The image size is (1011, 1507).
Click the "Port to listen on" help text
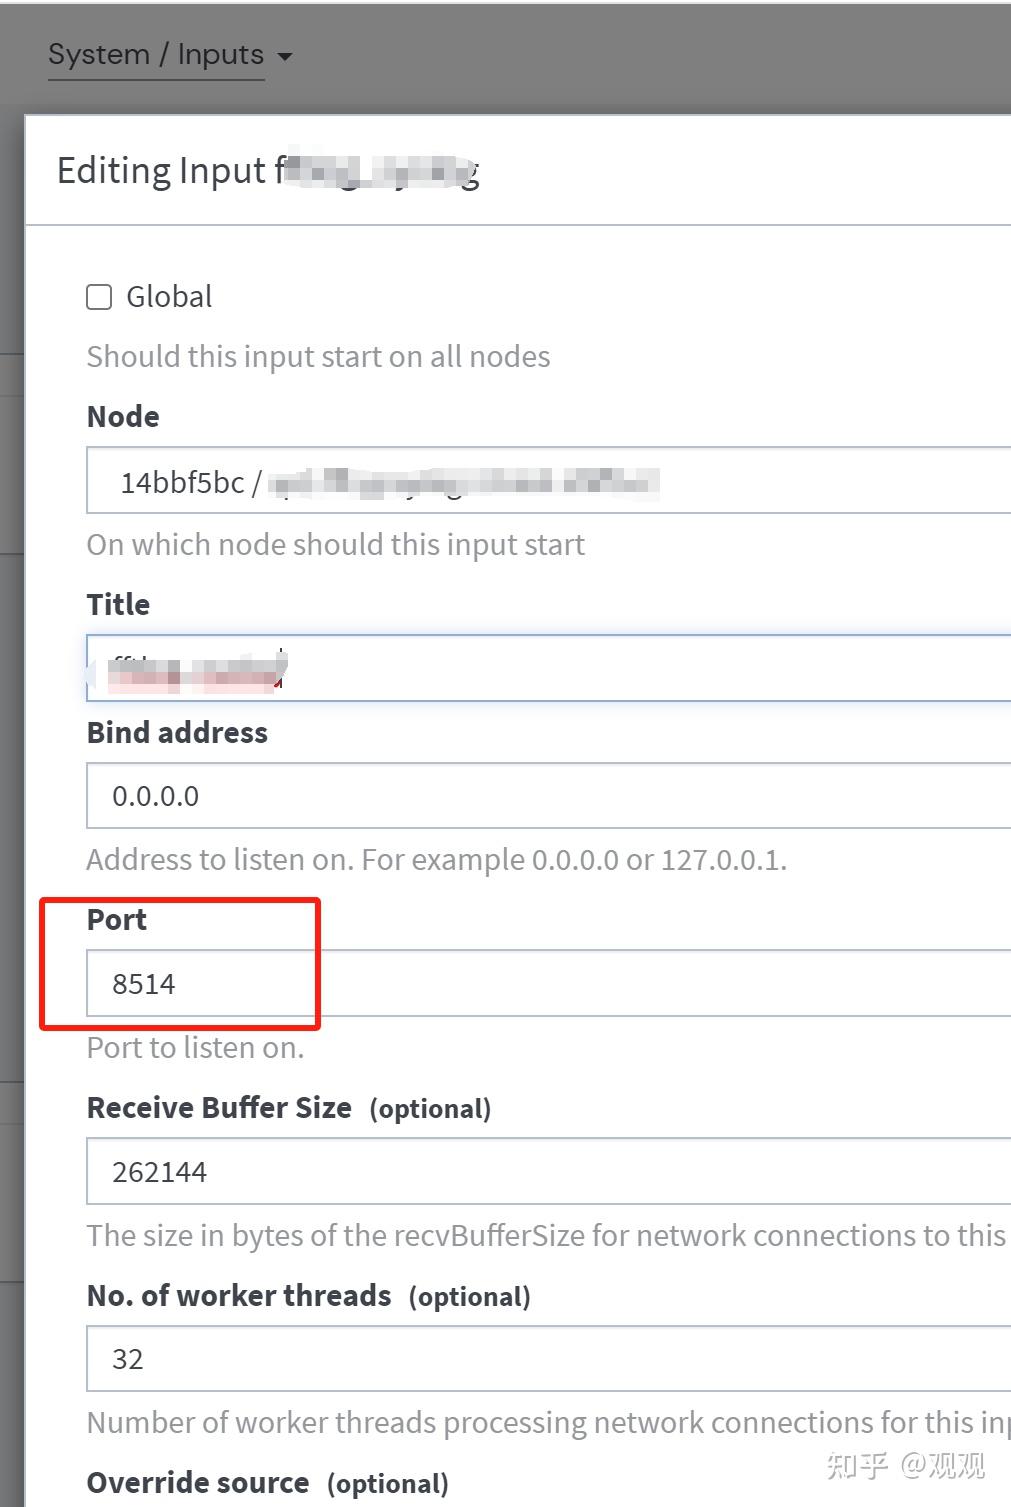(x=195, y=1048)
